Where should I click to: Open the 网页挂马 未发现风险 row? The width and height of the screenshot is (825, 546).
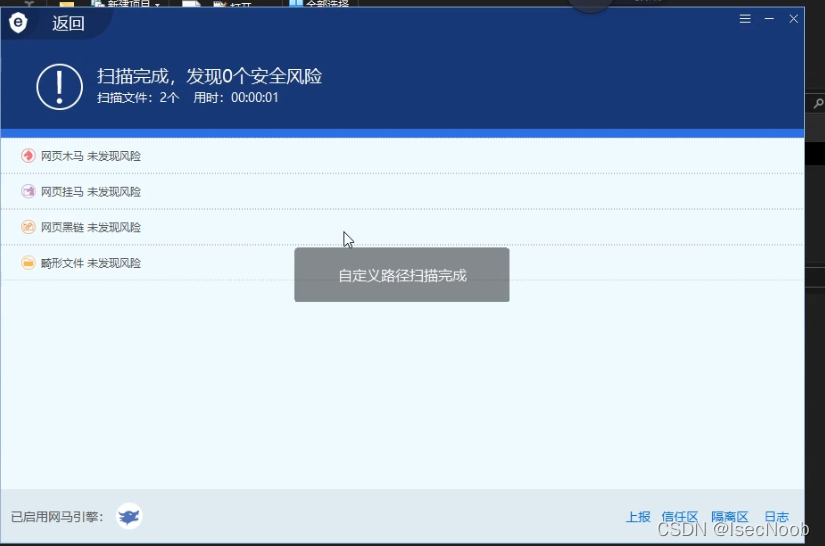[402, 191]
